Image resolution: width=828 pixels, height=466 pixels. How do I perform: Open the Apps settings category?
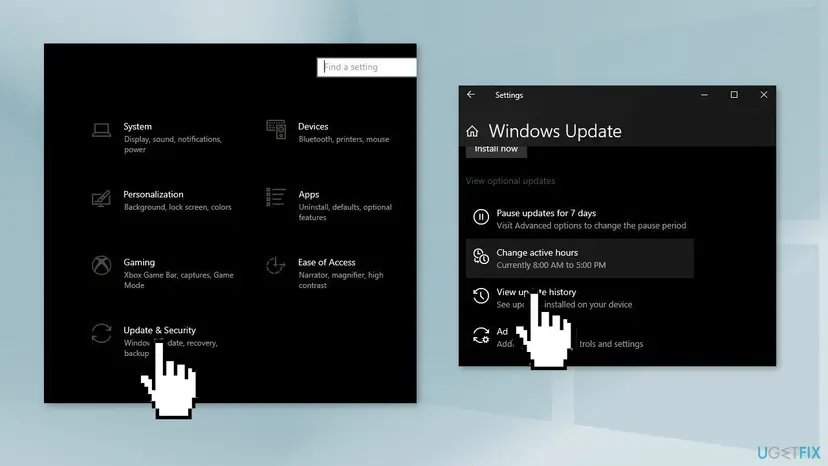(x=329, y=205)
